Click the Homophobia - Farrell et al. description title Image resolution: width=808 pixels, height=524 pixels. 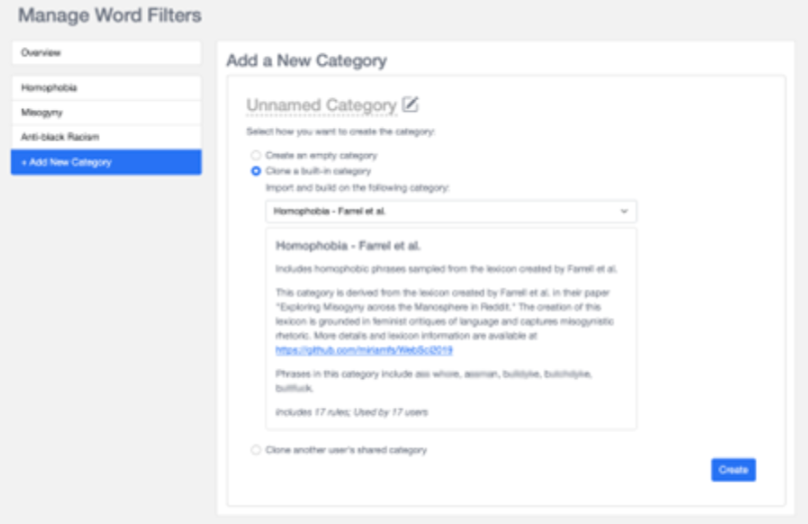coord(348,246)
